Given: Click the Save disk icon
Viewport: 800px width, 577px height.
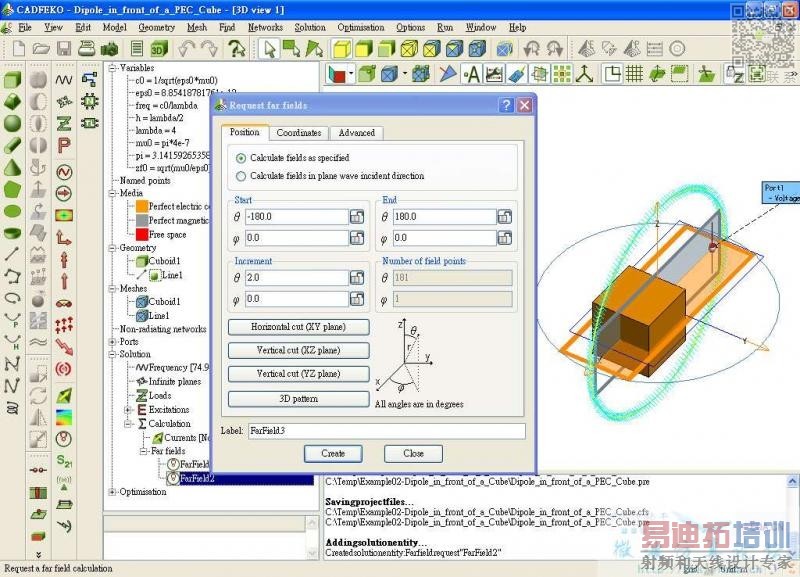Looking at the screenshot, I should coord(64,48).
